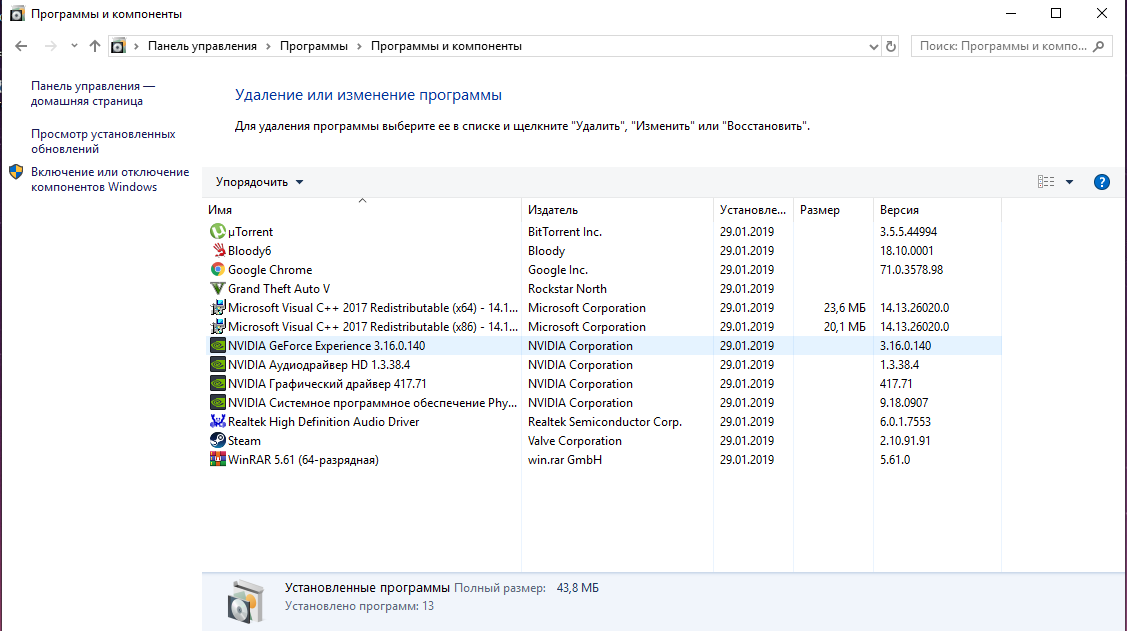
Task: Open the address bar history dropdown
Action: [x=873, y=46]
